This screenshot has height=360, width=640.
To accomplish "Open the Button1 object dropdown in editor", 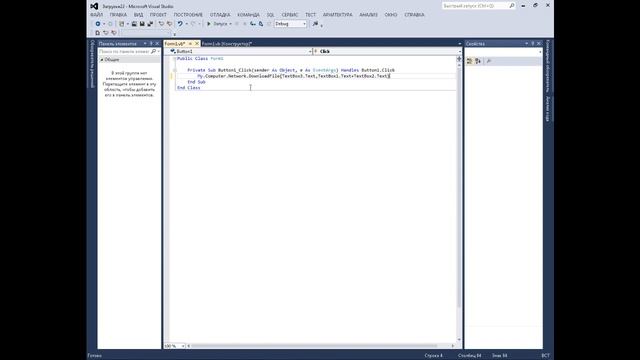I will [310, 51].
